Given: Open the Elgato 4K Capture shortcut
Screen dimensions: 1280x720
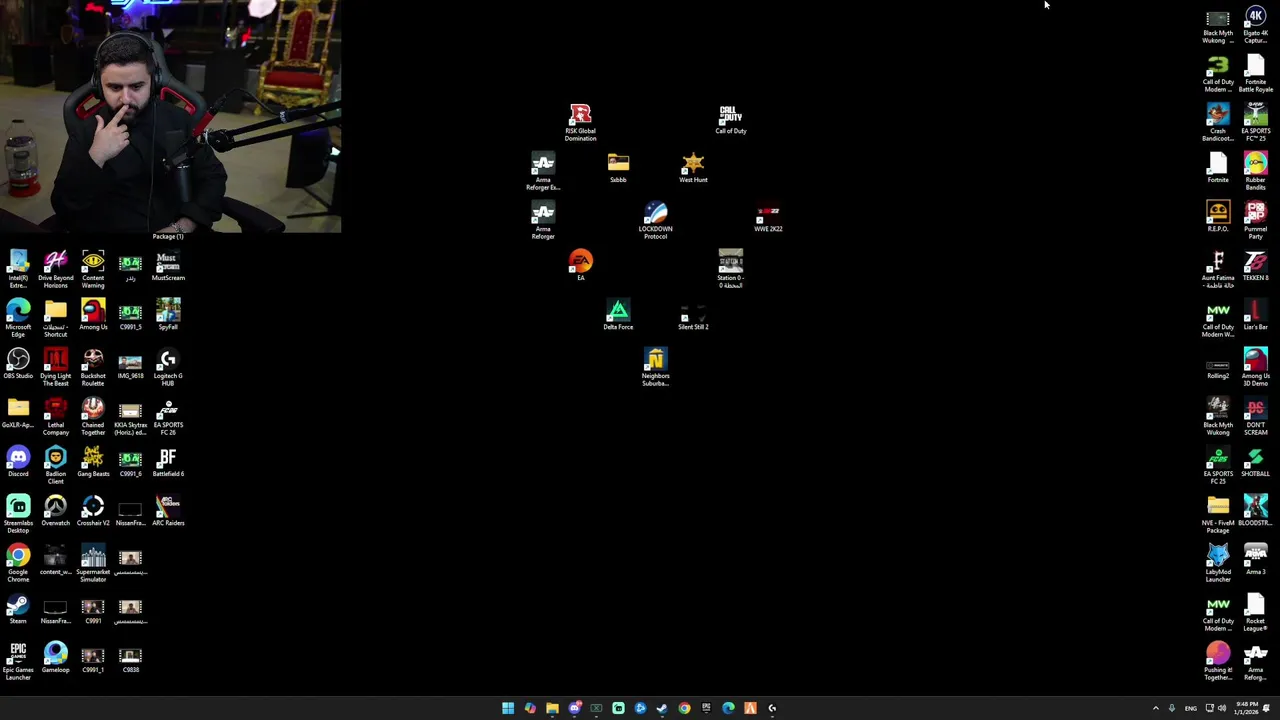Looking at the screenshot, I should tap(1256, 25).
